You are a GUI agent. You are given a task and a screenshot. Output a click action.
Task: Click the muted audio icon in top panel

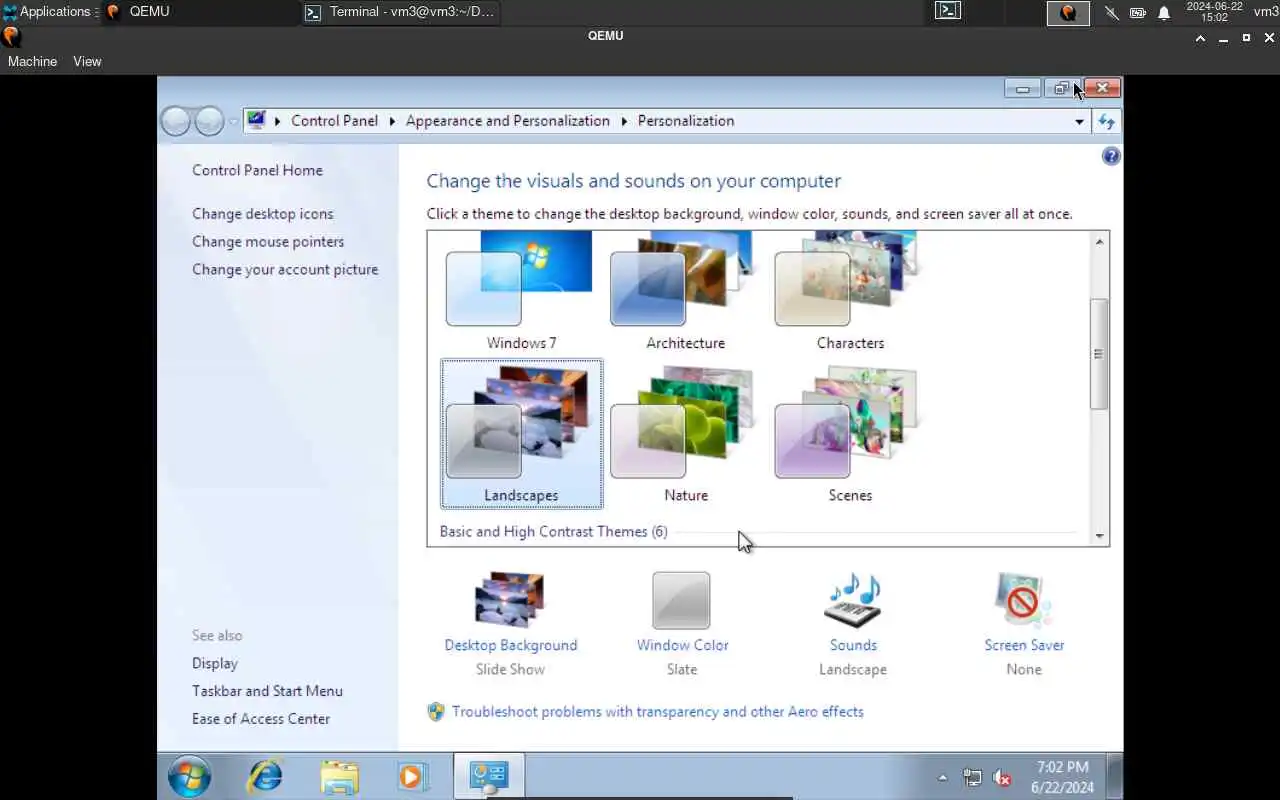coord(1111,13)
